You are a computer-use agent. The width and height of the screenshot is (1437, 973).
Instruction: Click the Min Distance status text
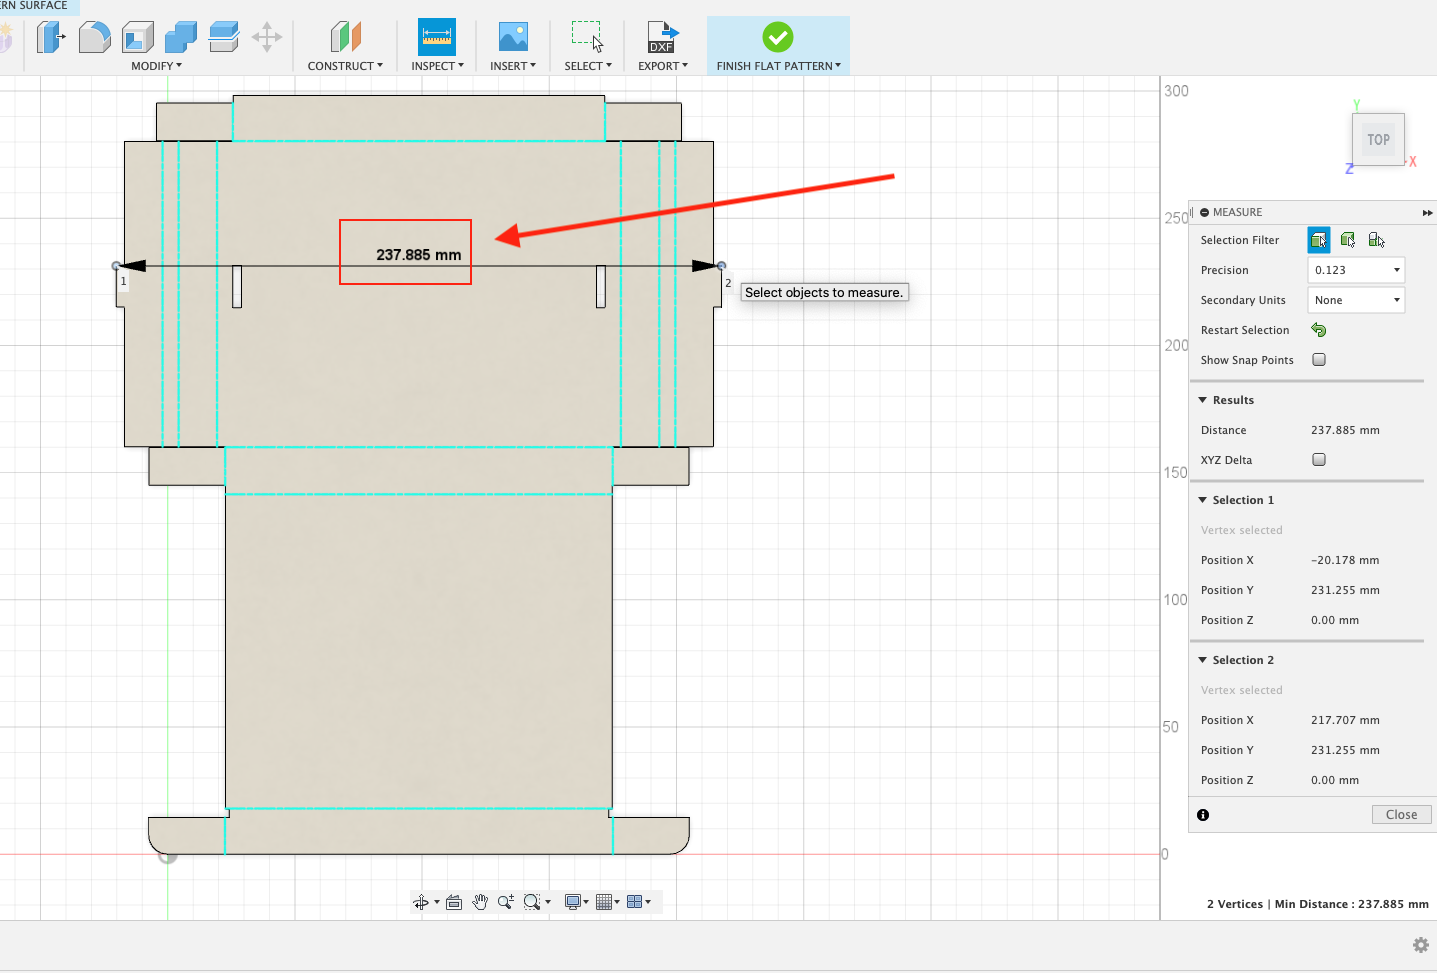click(1351, 904)
